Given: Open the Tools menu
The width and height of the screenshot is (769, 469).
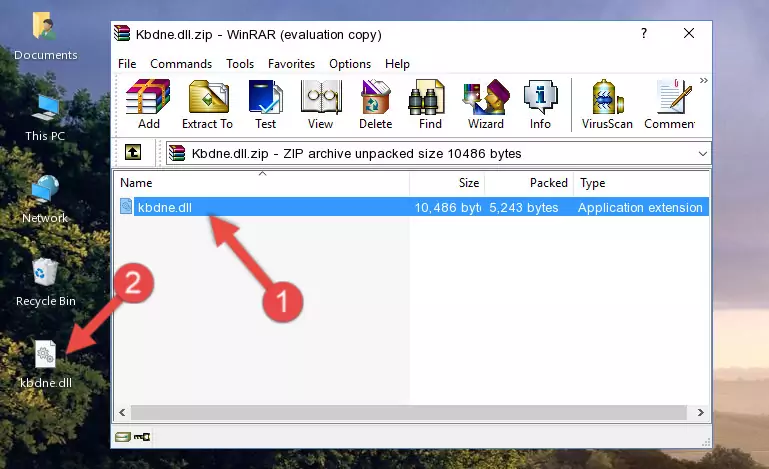Looking at the screenshot, I should pyautogui.click(x=240, y=64).
